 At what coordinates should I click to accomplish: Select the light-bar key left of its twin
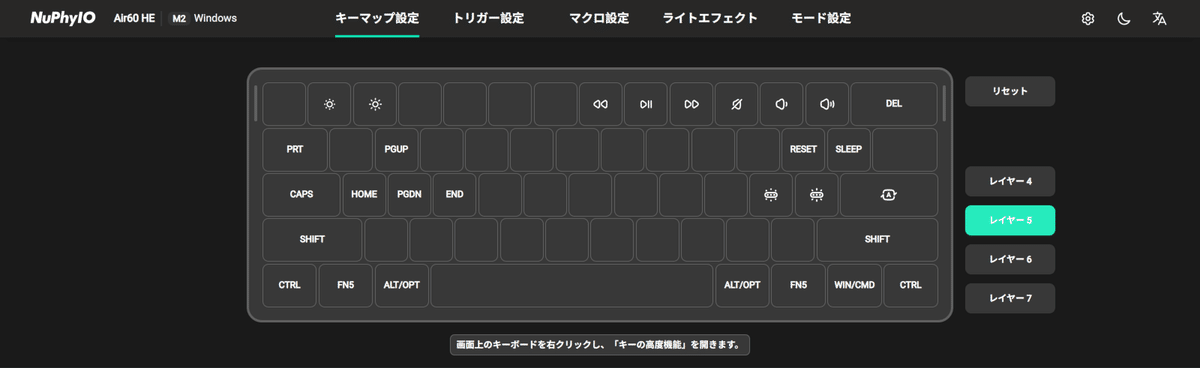(771, 195)
